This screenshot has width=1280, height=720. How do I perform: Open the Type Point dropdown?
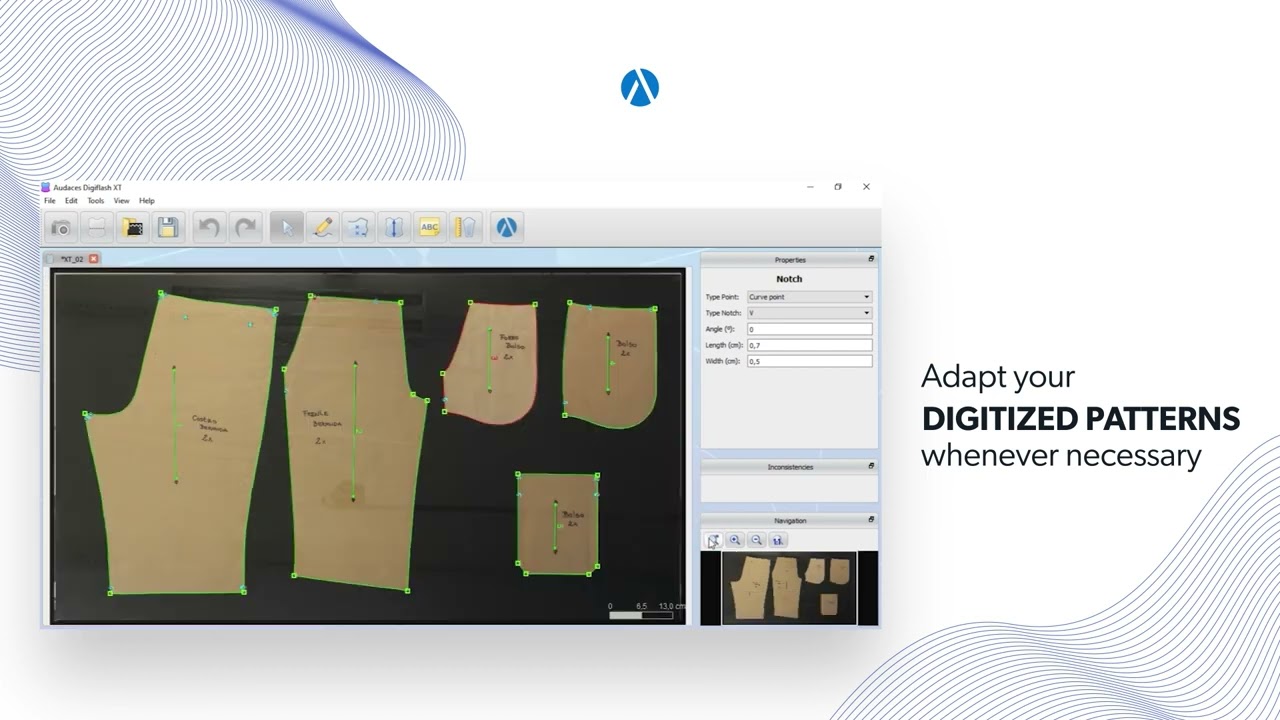pos(809,297)
